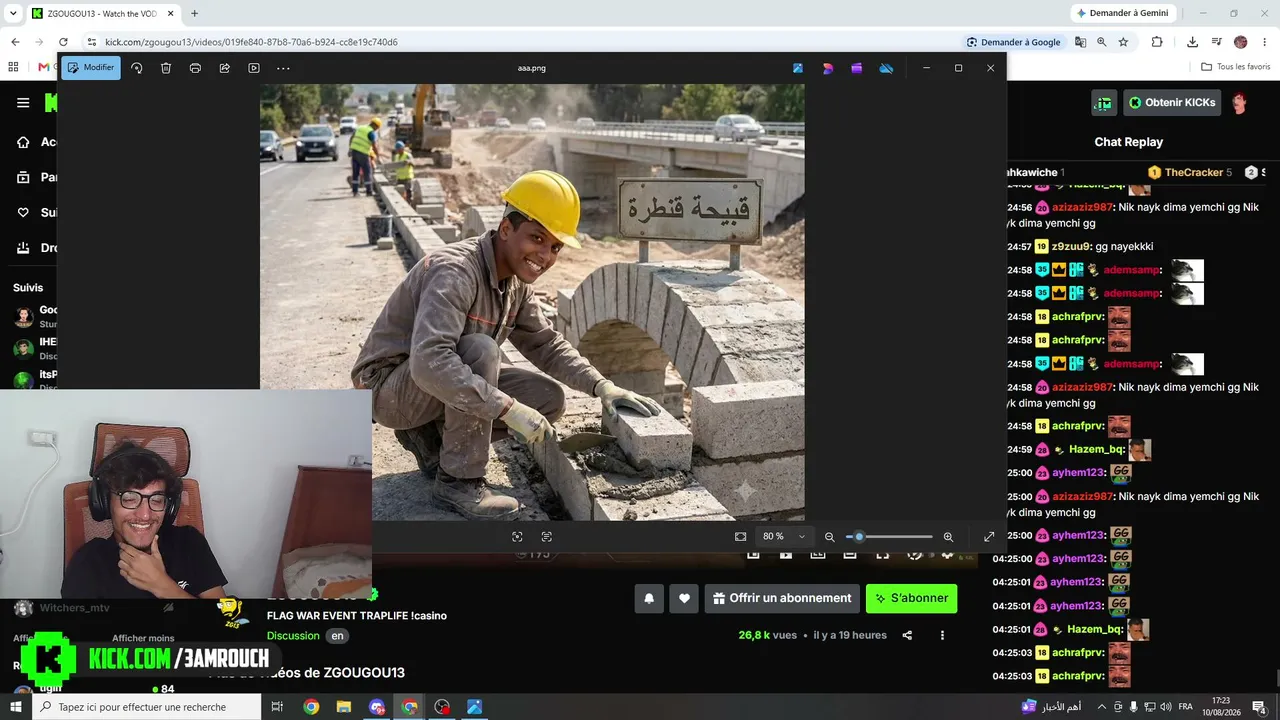Start slideshow from the Photos toolbar

coord(254,68)
